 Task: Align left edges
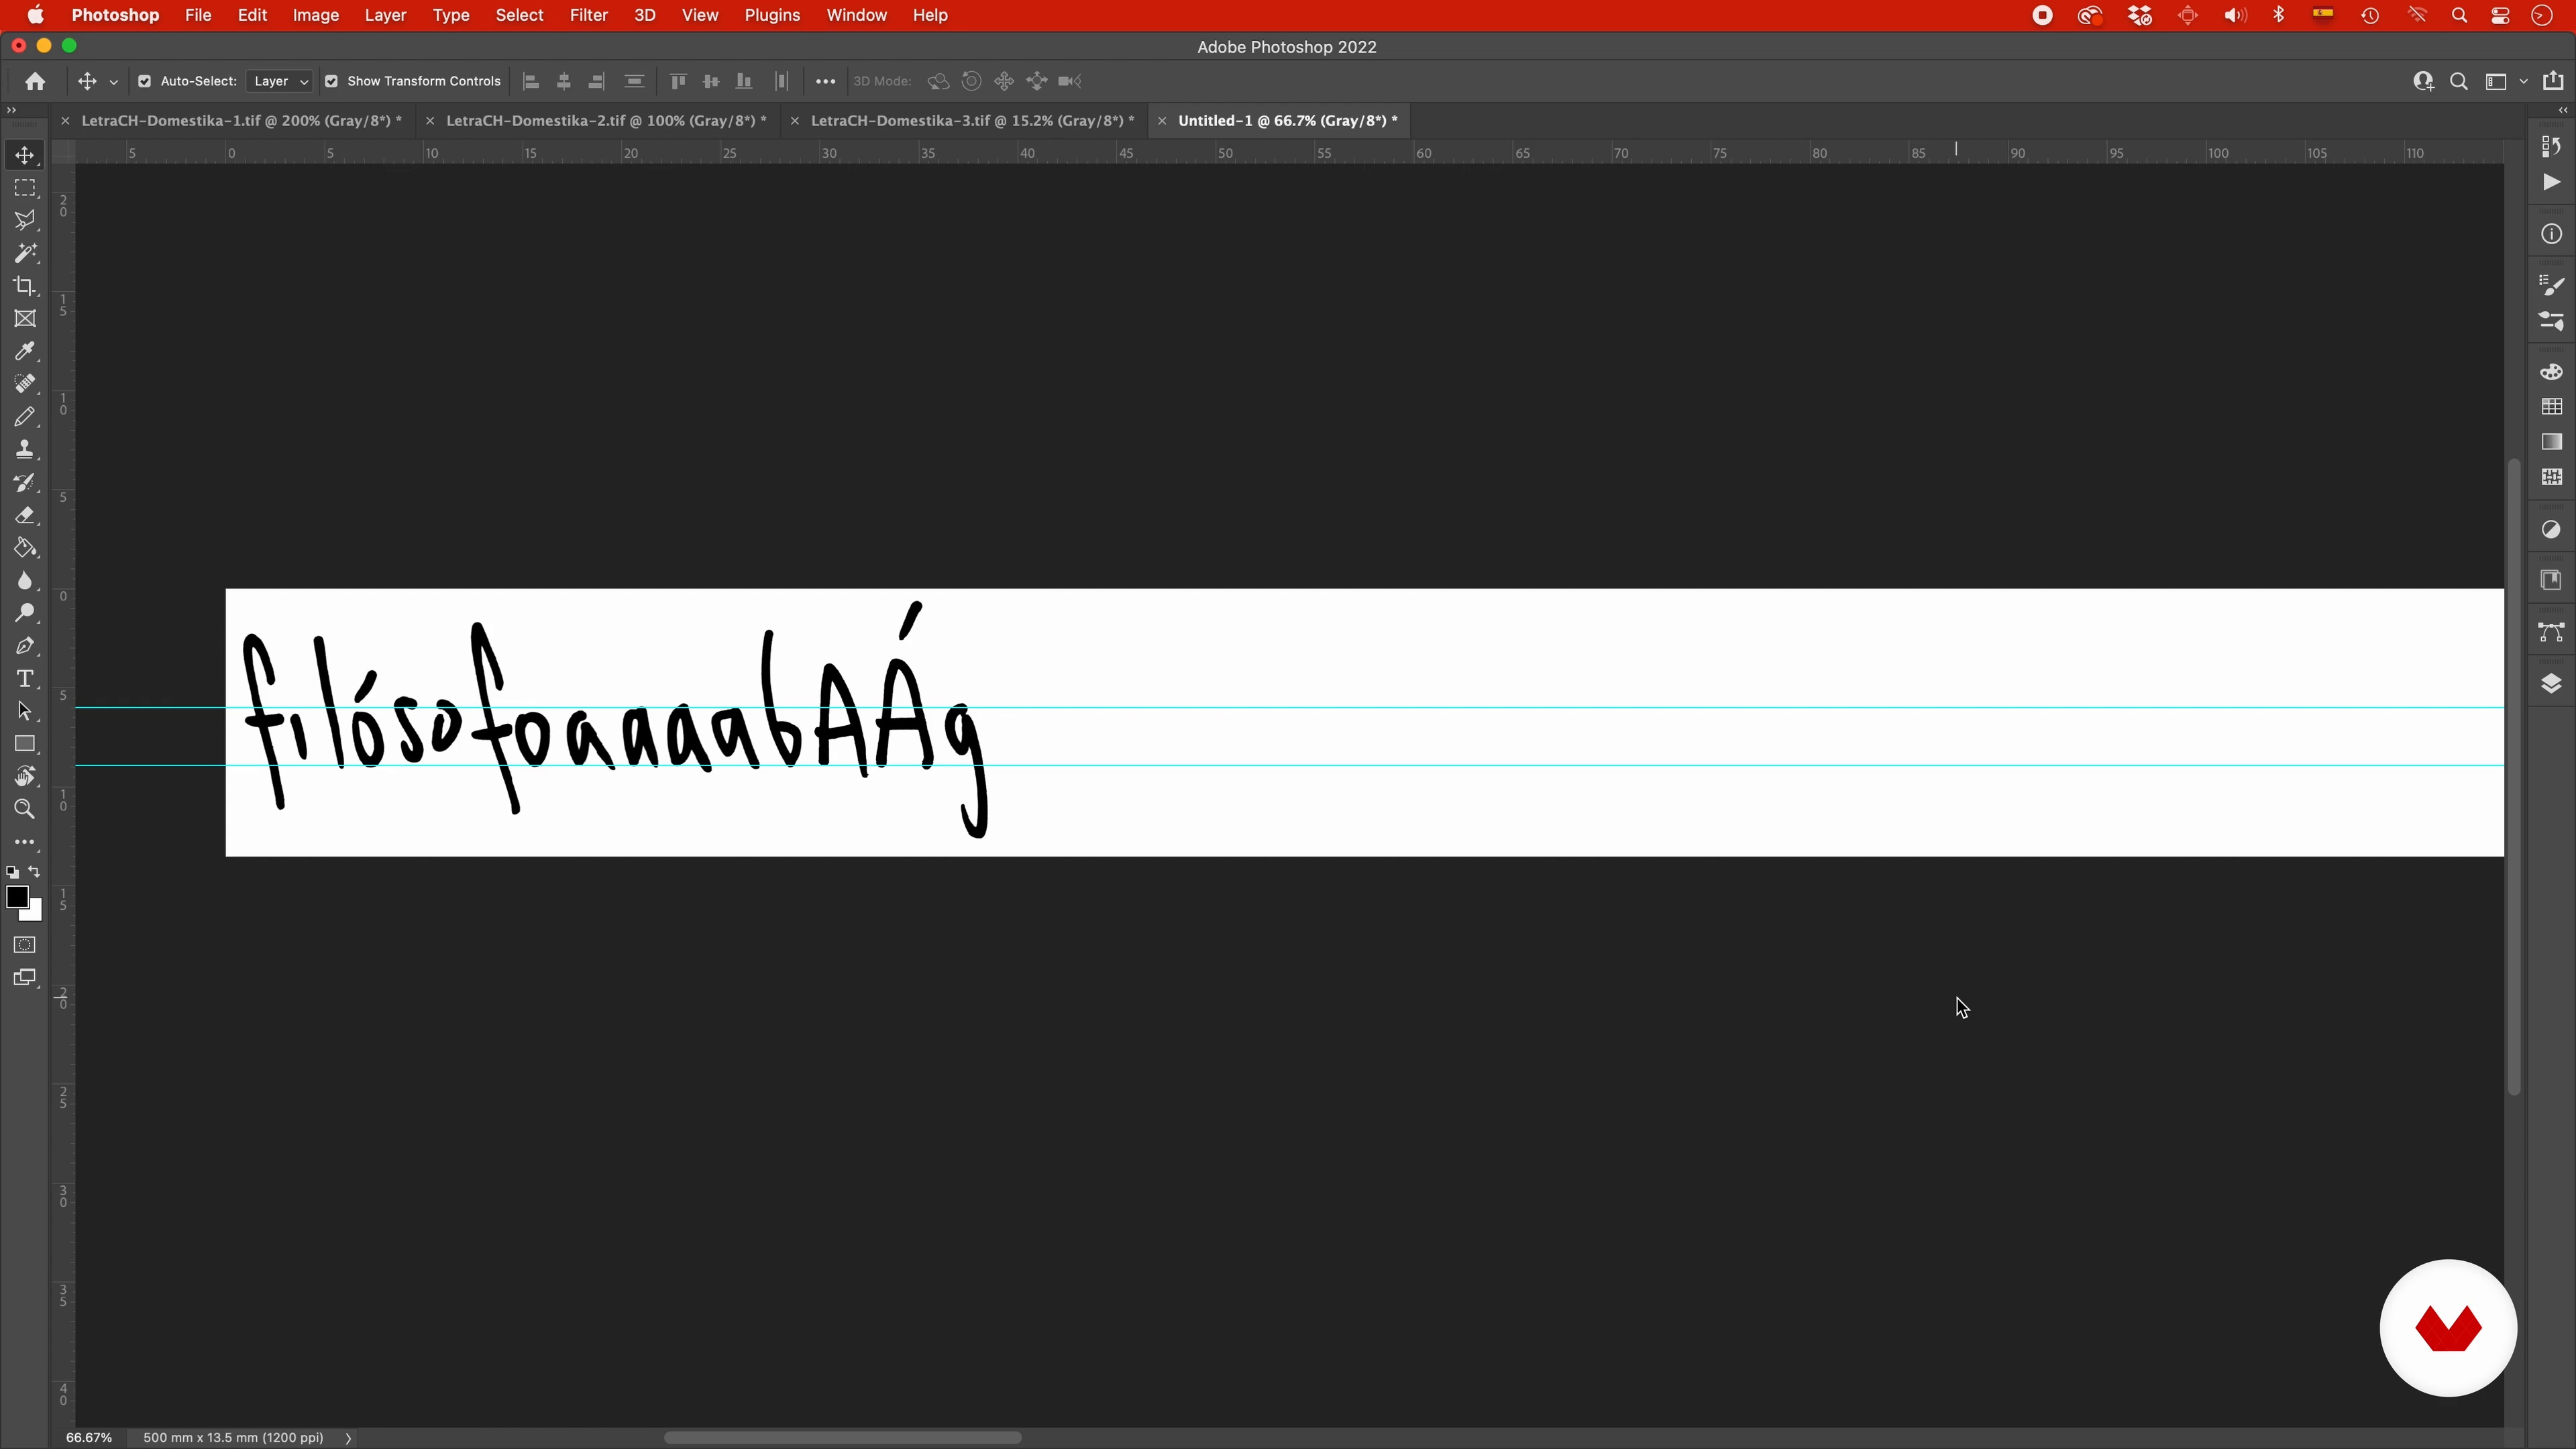tap(531, 81)
